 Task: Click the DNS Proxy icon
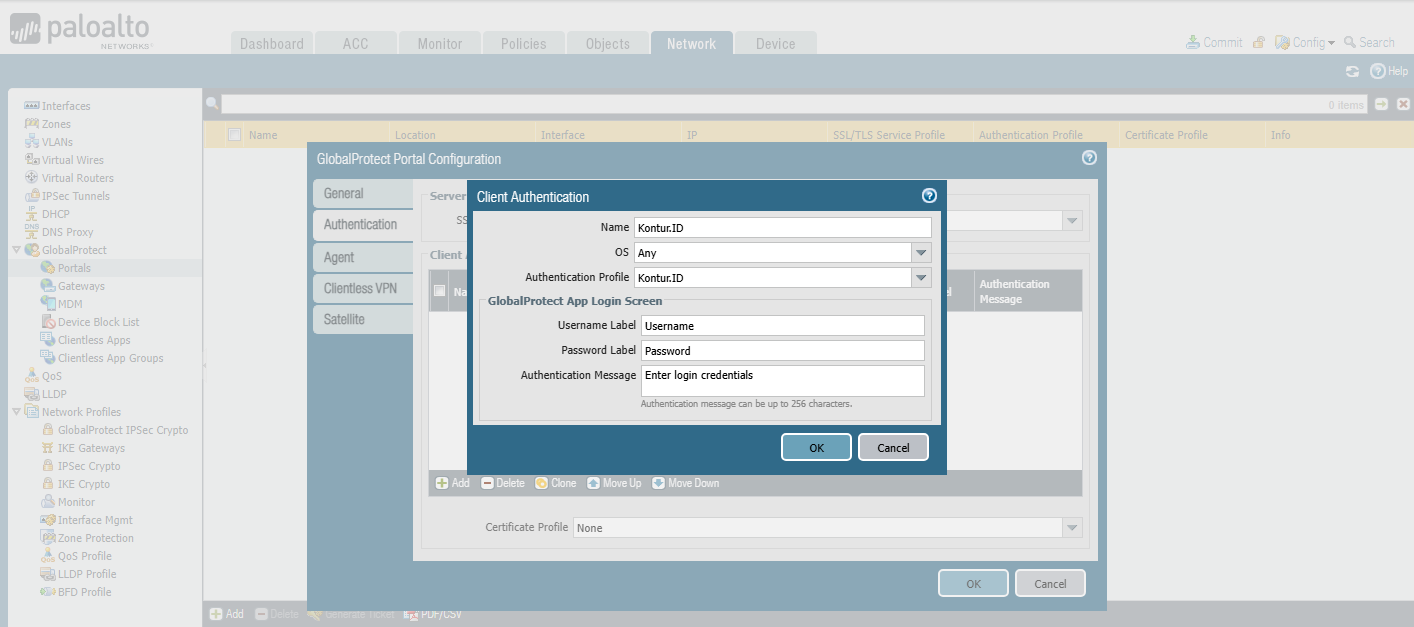coord(31,232)
